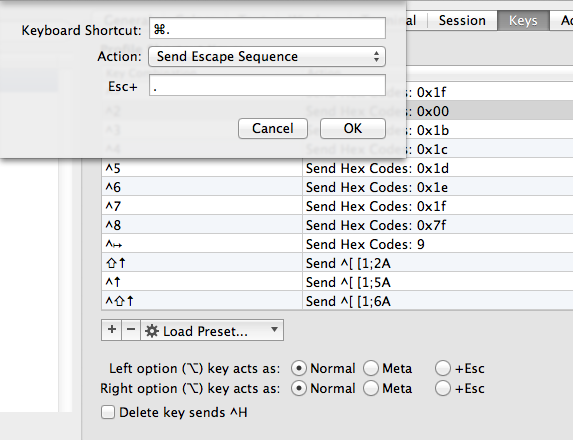
Task: Open the Action dropdown showing Send Escape Sequence
Action: coord(267,57)
